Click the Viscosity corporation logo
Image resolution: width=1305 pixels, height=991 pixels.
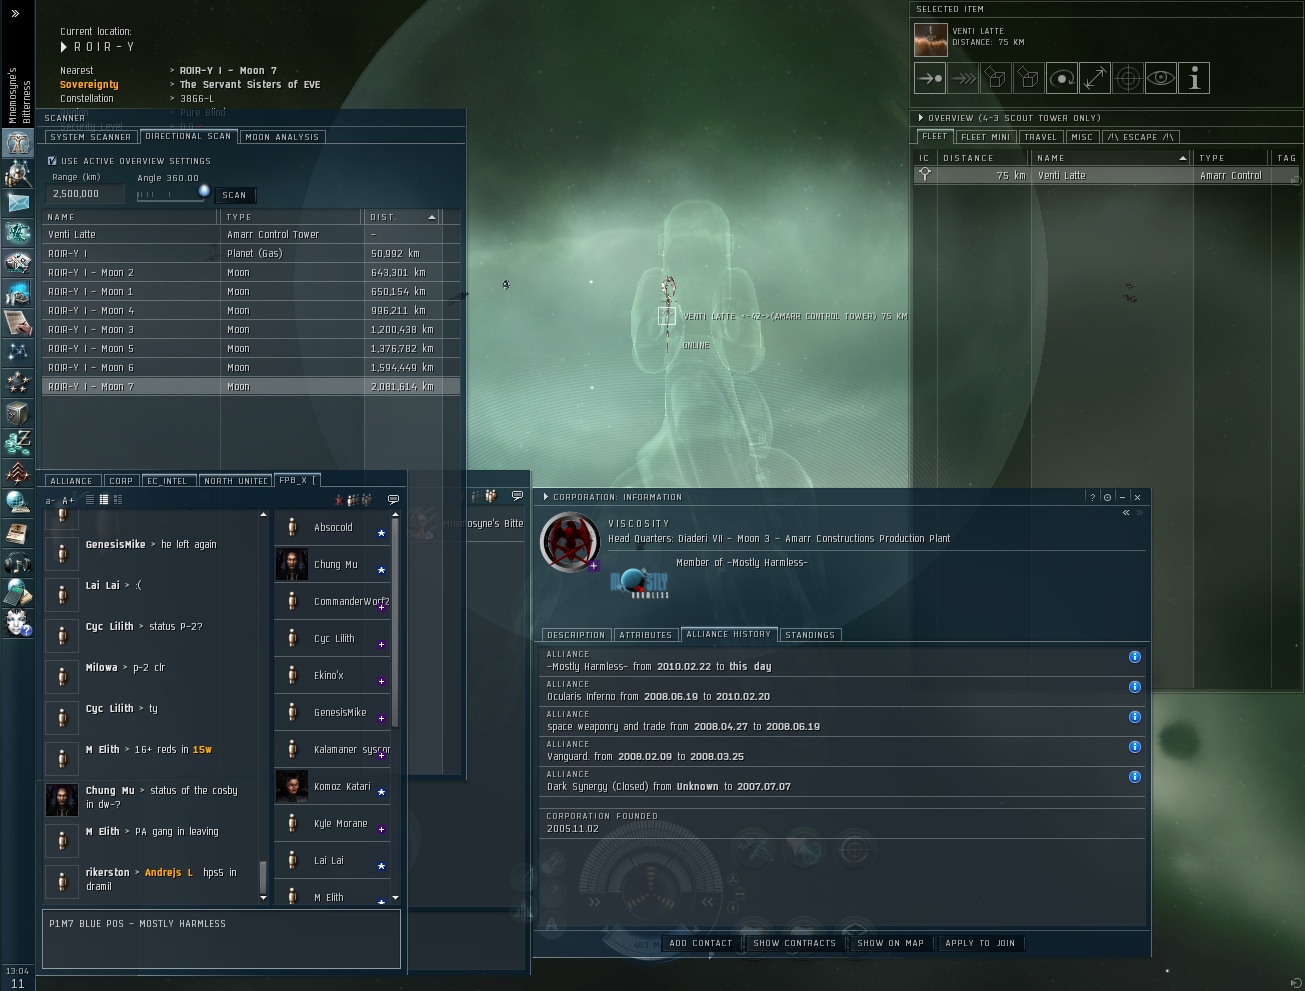(x=570, y=543)
